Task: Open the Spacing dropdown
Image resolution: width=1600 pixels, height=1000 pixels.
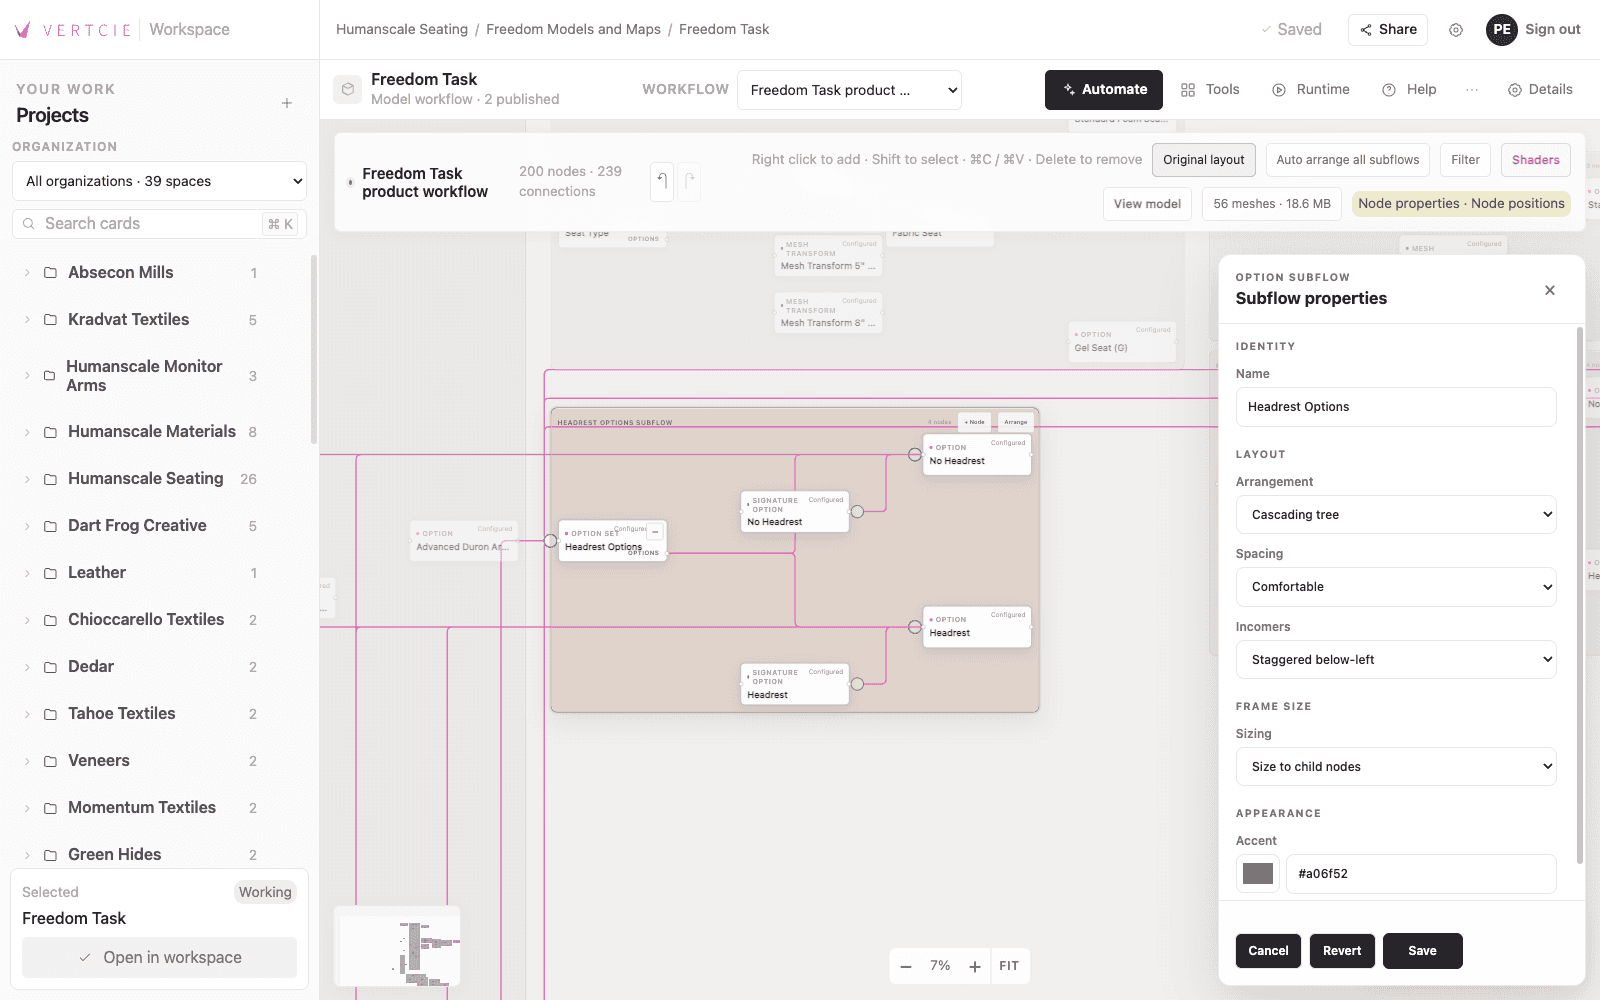Action: [1396, 587]
